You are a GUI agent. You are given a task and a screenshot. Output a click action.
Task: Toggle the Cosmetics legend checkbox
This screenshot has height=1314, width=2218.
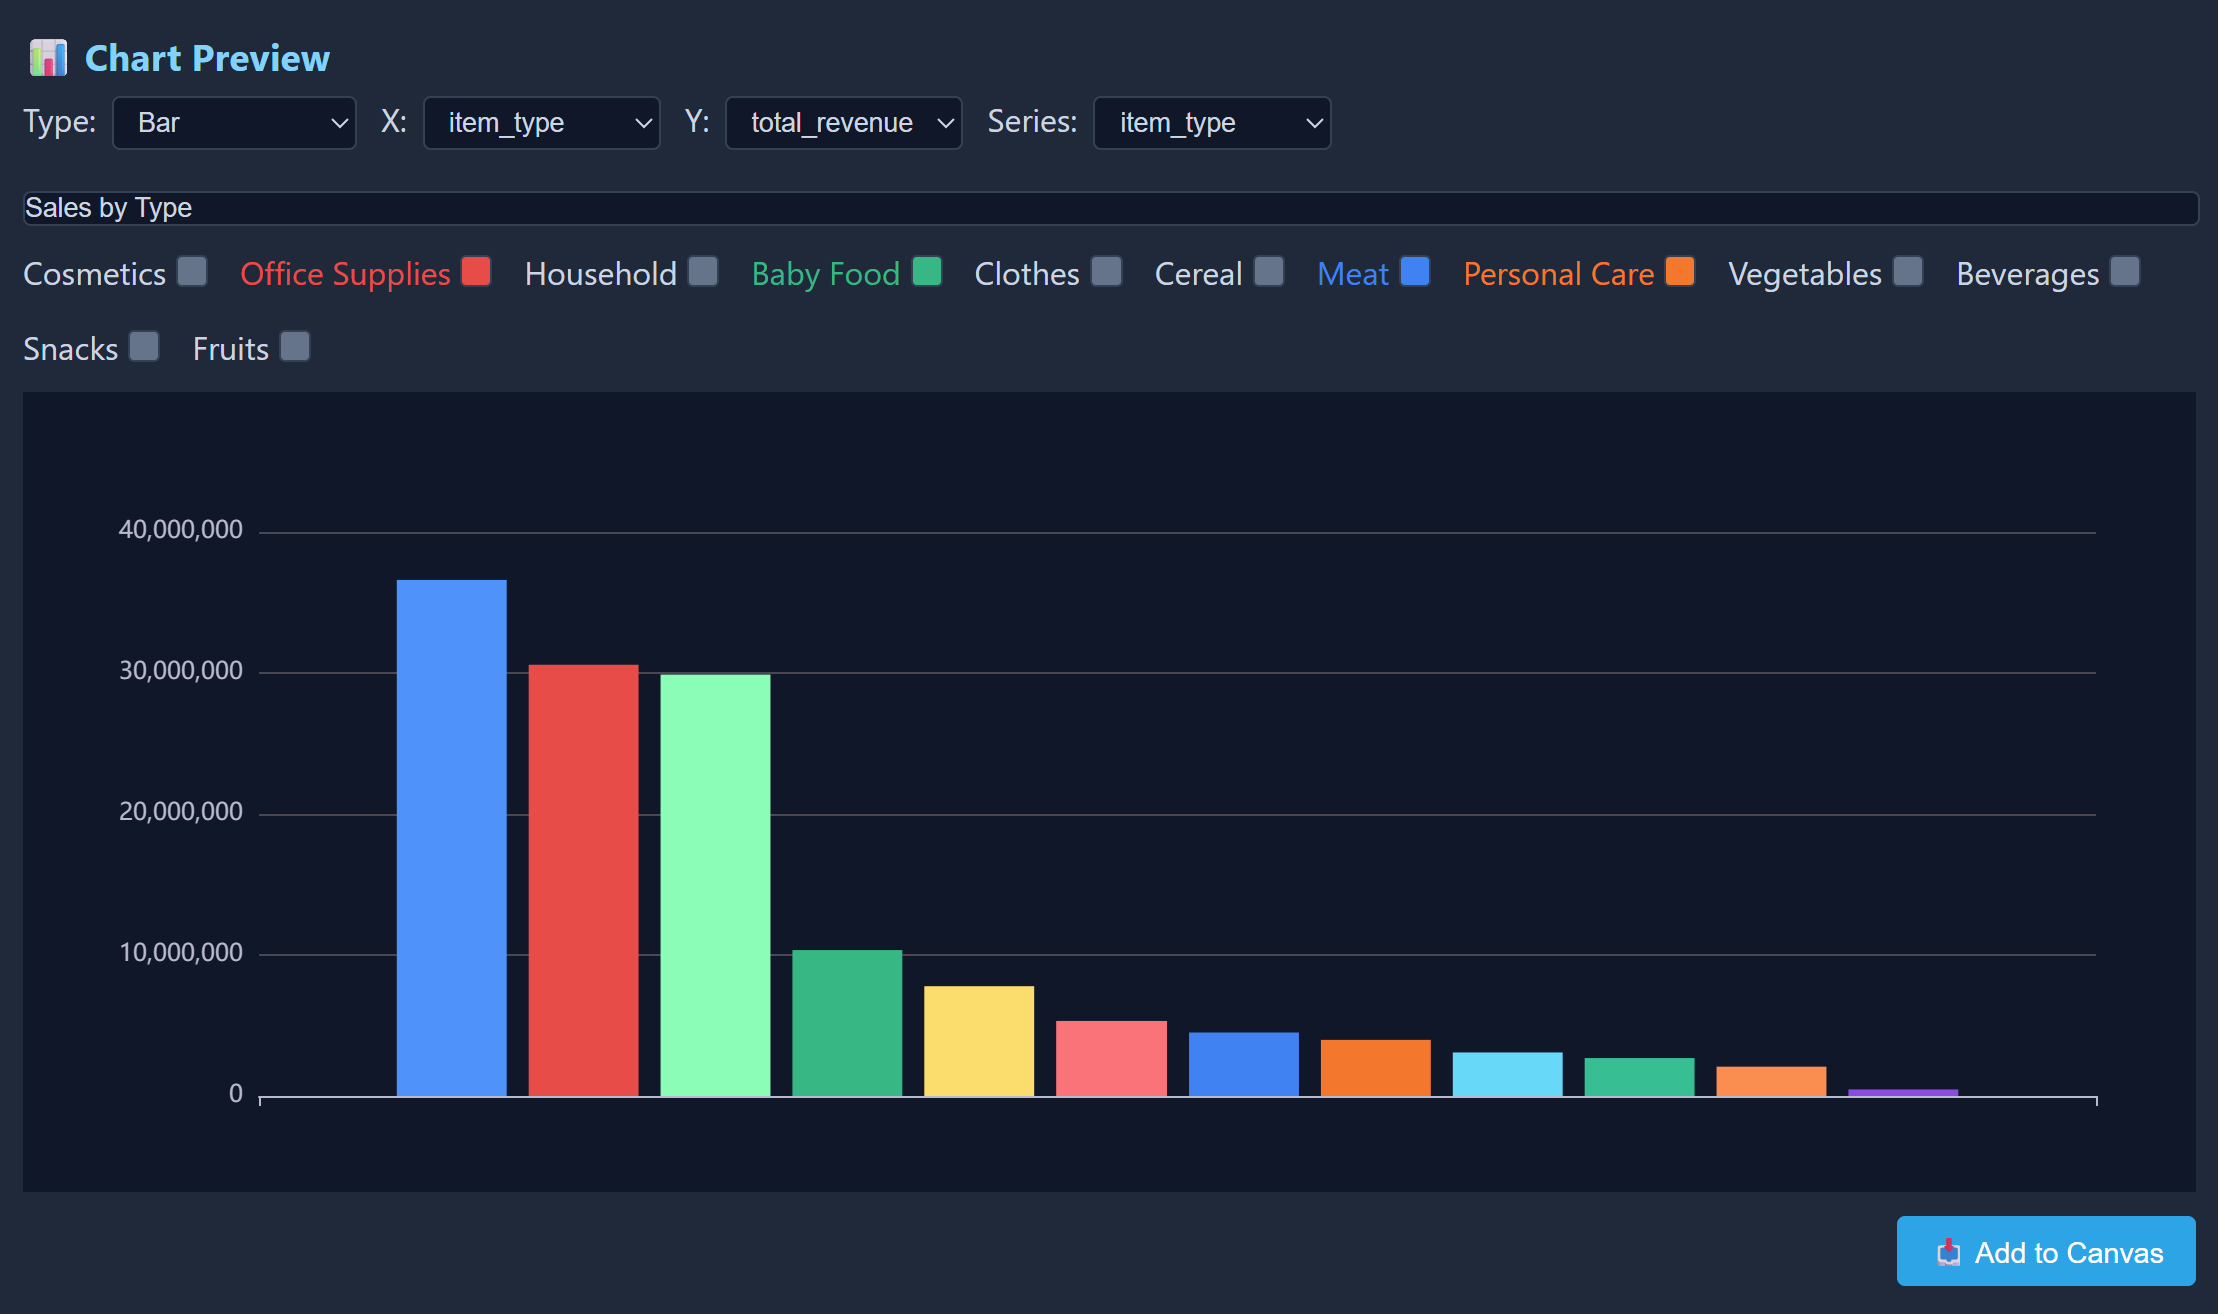(x=192, y=272)
